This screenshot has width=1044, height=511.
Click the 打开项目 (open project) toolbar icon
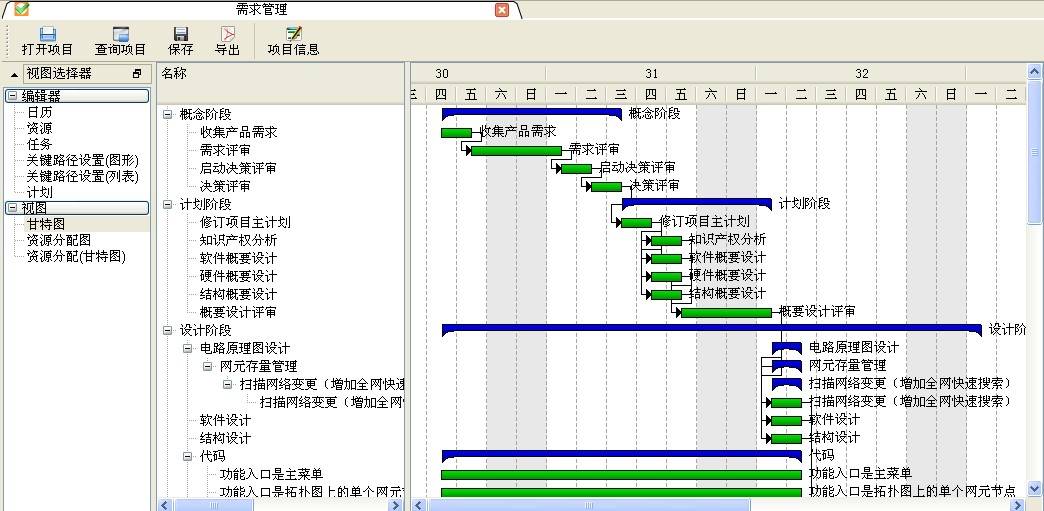47,34
